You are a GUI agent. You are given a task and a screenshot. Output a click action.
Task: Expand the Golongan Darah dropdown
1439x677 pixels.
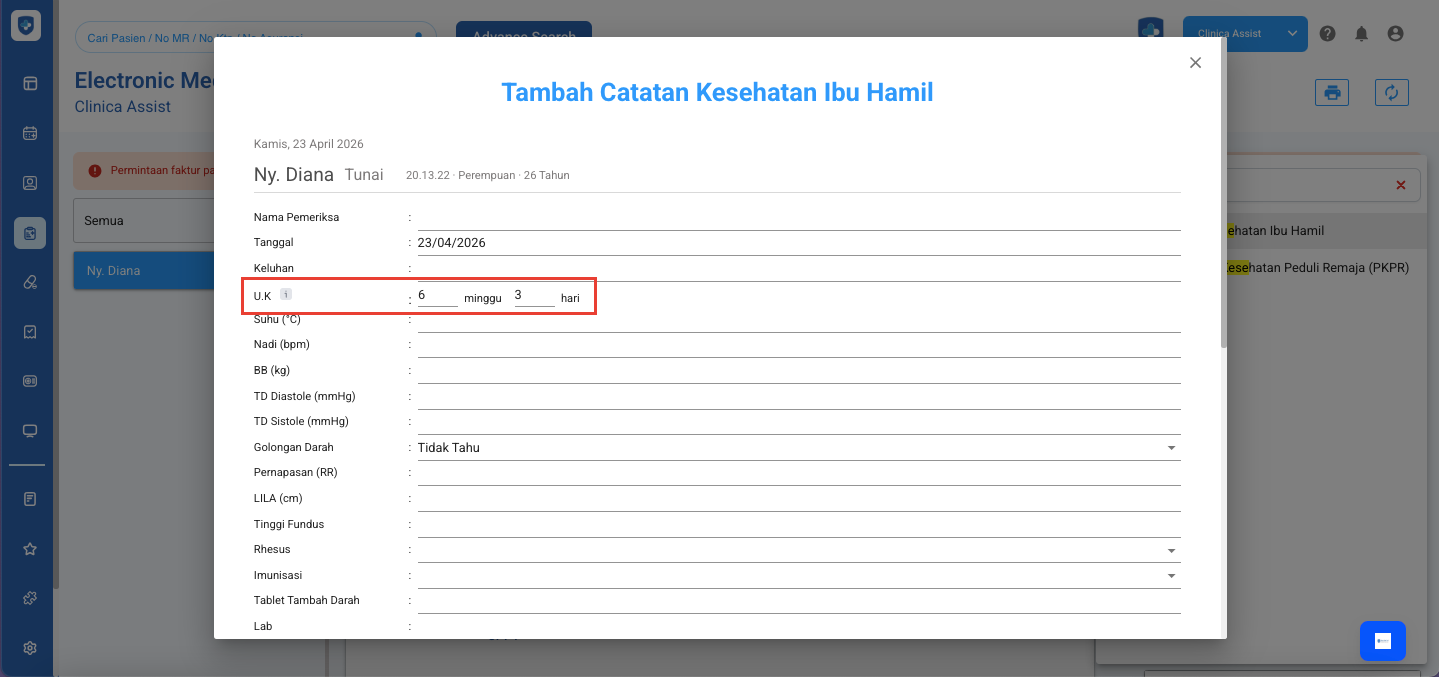1171,448
